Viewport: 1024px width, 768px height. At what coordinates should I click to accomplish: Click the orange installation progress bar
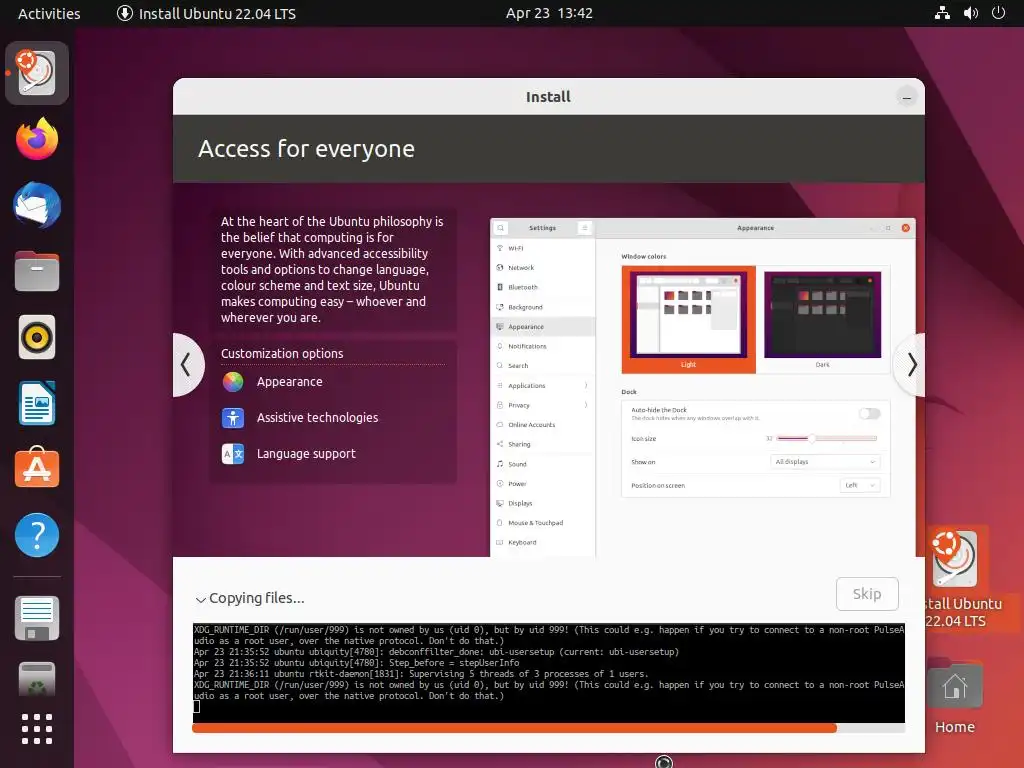[x=514, y=728]
